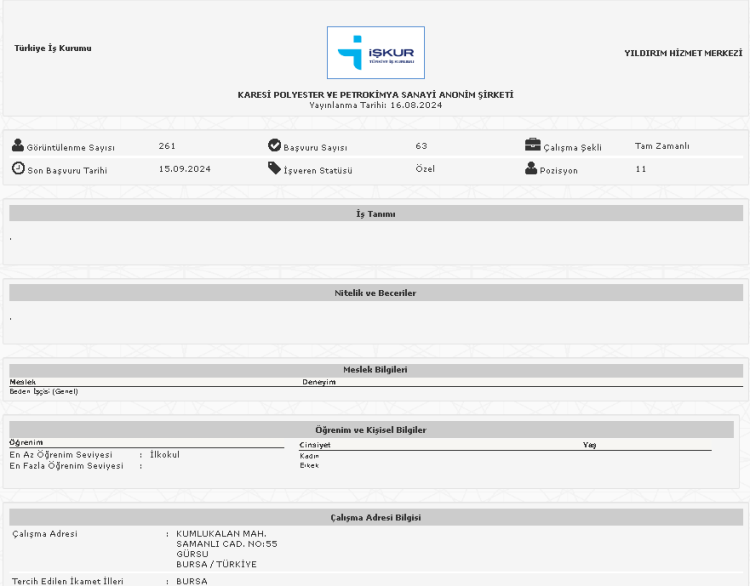This screenshot has height=586, width=750.
Task: Click the Öğrenim ve Kişisel Bilgiler header
Action: [x=371, y=430]
